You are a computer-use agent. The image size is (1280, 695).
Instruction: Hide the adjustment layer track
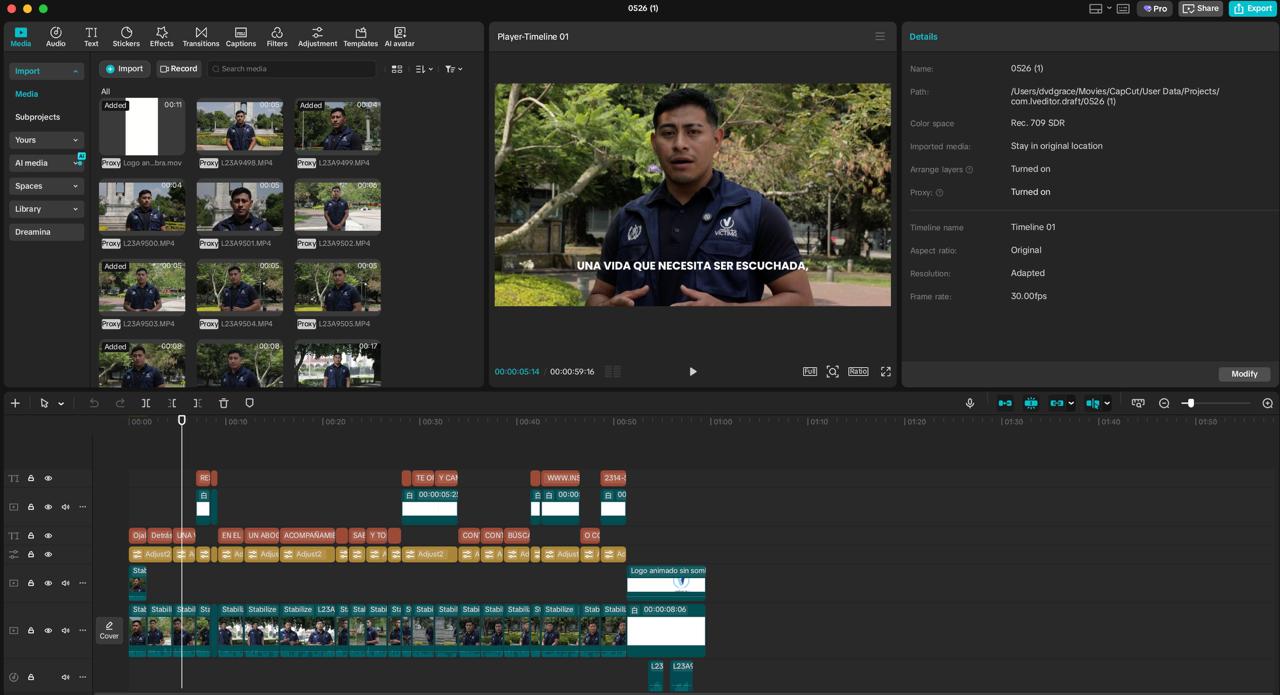pos(48,555)
